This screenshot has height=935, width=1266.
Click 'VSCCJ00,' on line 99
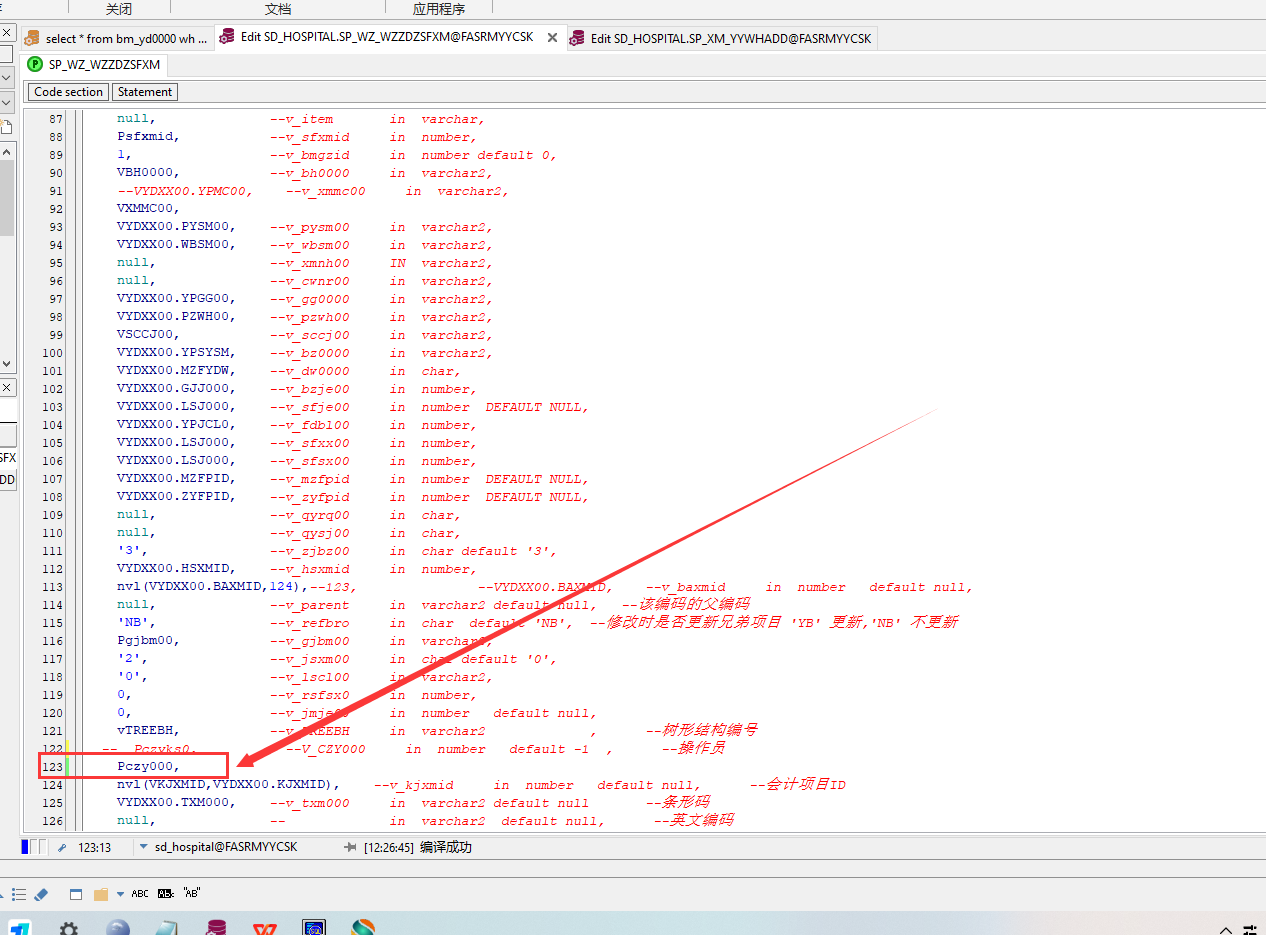pos(149,335)
